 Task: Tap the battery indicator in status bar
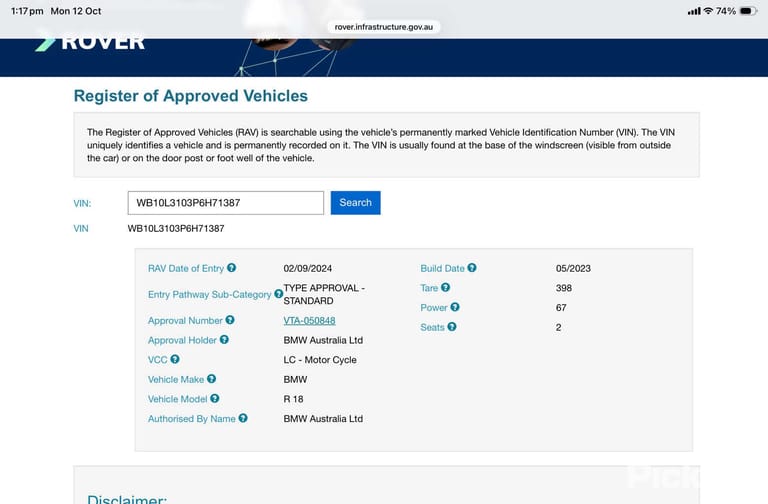click(748, 11)
